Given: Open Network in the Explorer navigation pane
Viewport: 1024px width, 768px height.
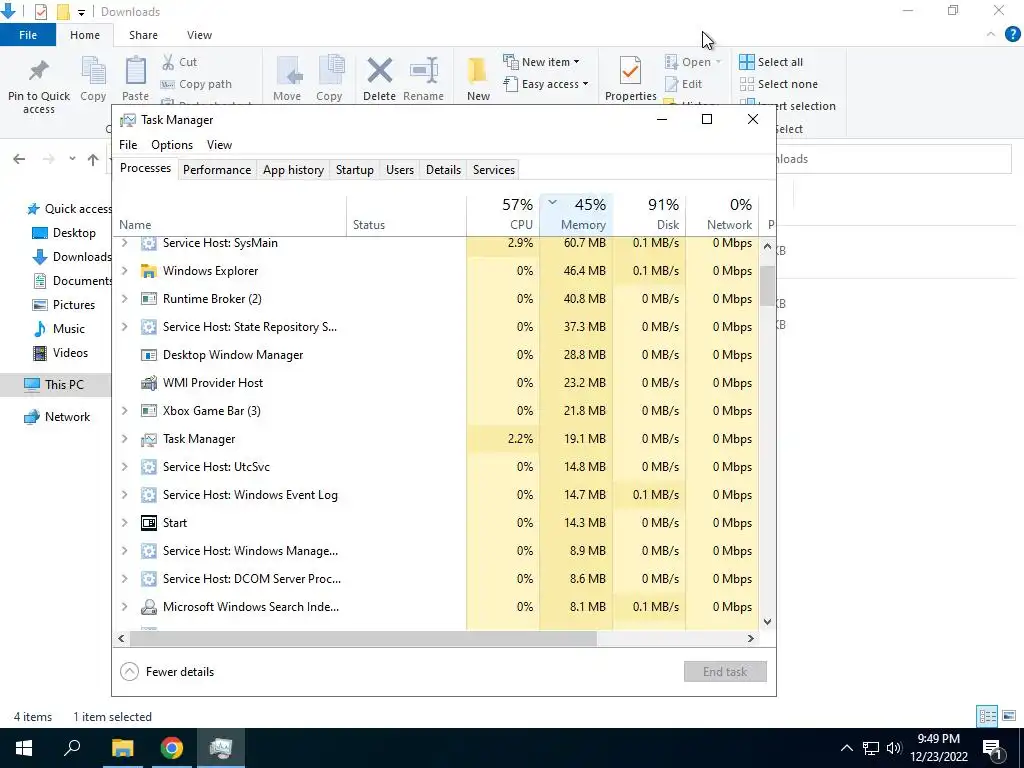Looking at the screenshot, I should [56, 417].
